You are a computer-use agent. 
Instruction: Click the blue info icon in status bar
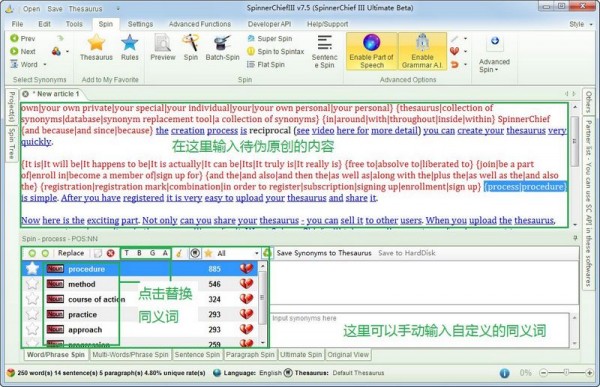tap(504, 373)
